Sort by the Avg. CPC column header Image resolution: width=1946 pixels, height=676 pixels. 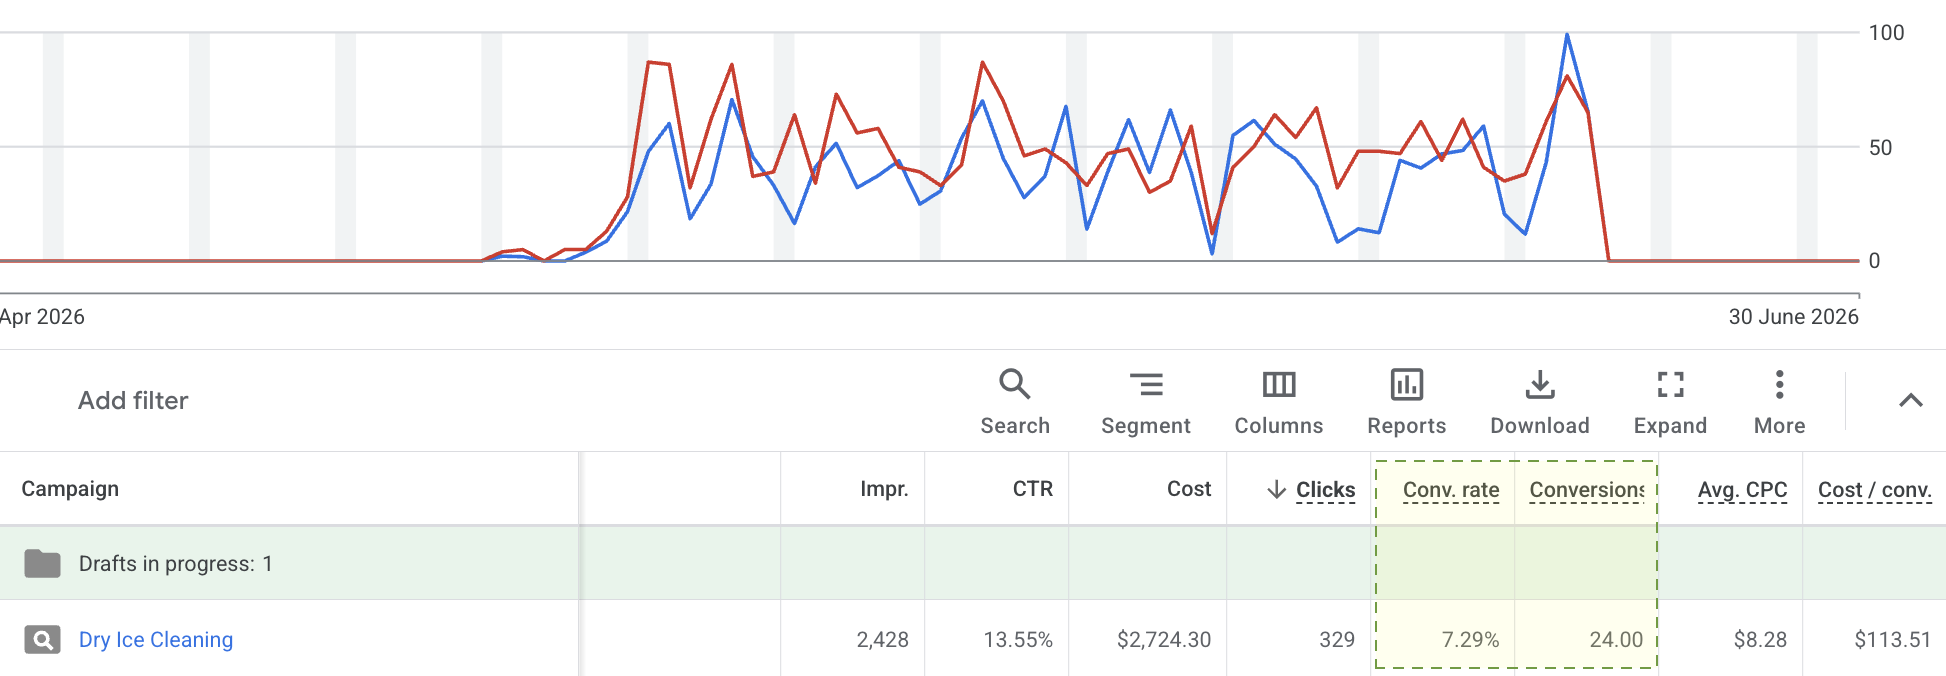pyautogui.click(x=1742, y=490)
